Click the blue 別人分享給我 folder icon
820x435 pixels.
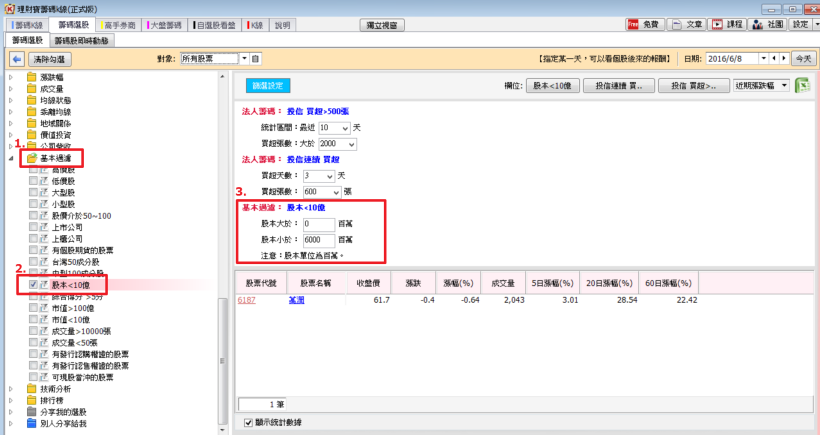point(32,423)
